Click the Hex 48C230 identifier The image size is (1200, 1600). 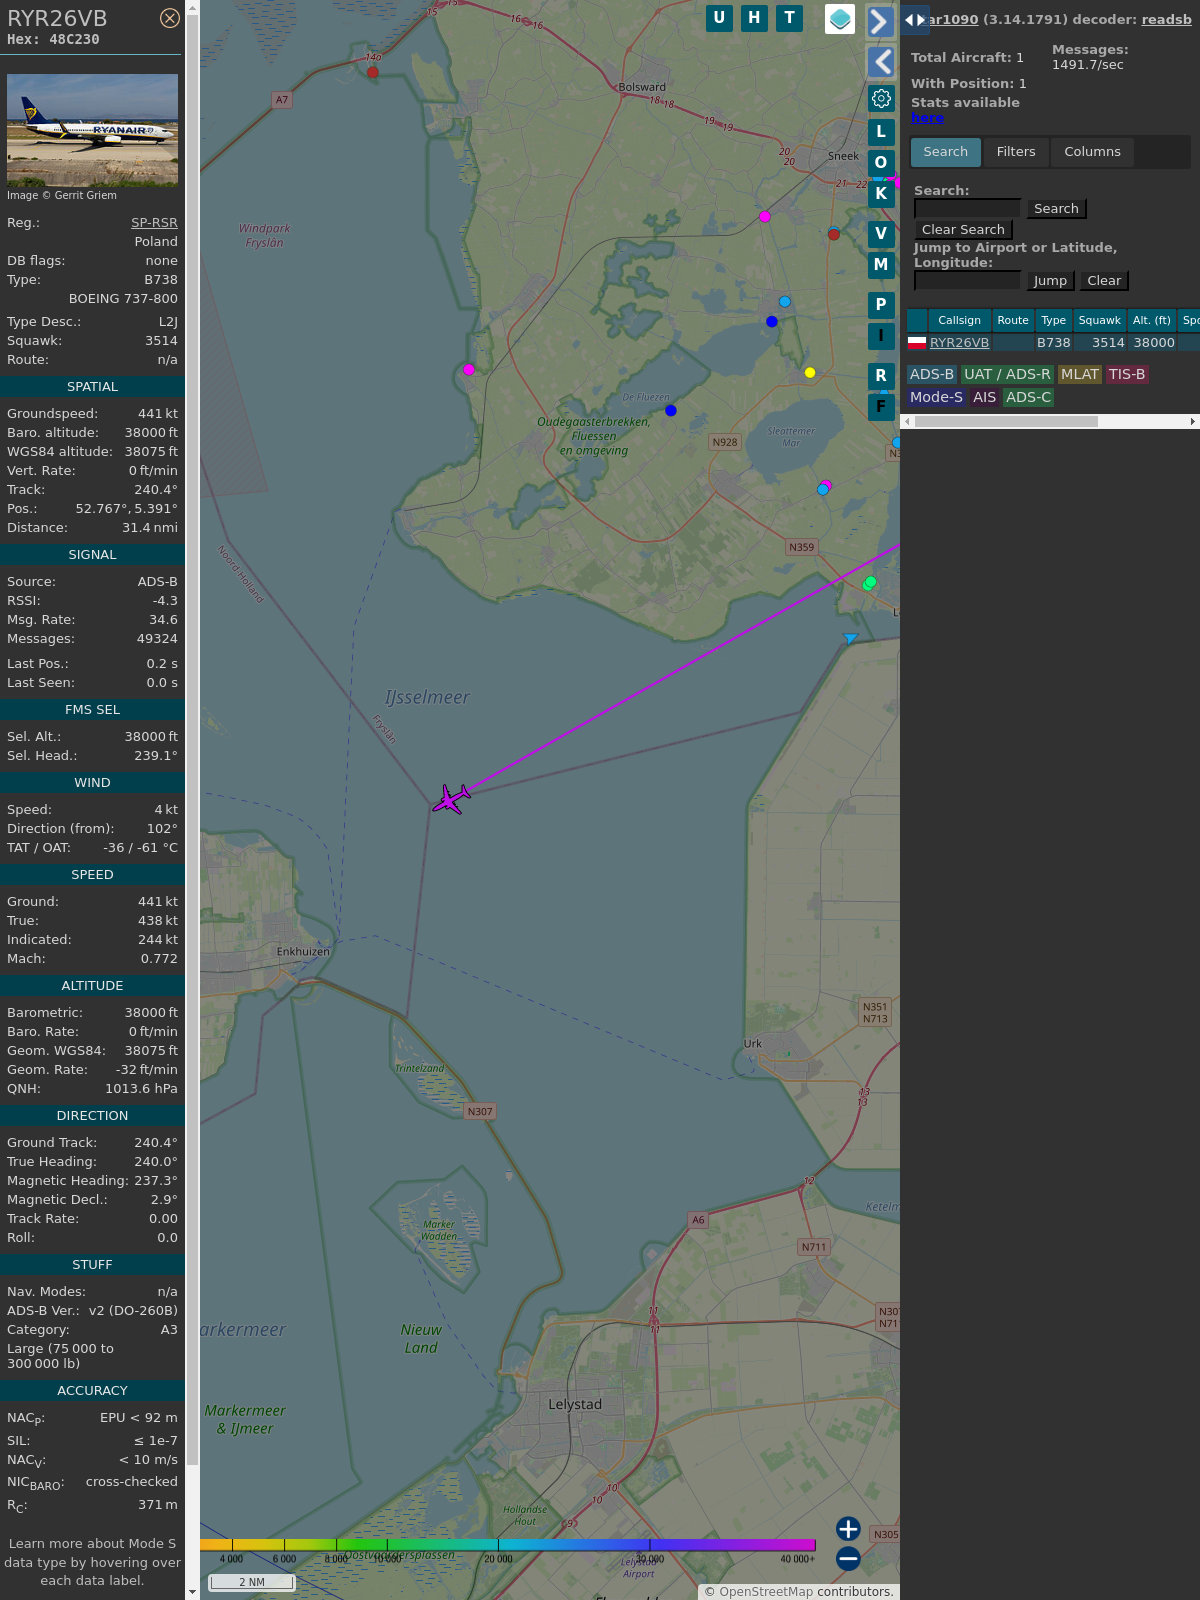pos(53,40)
